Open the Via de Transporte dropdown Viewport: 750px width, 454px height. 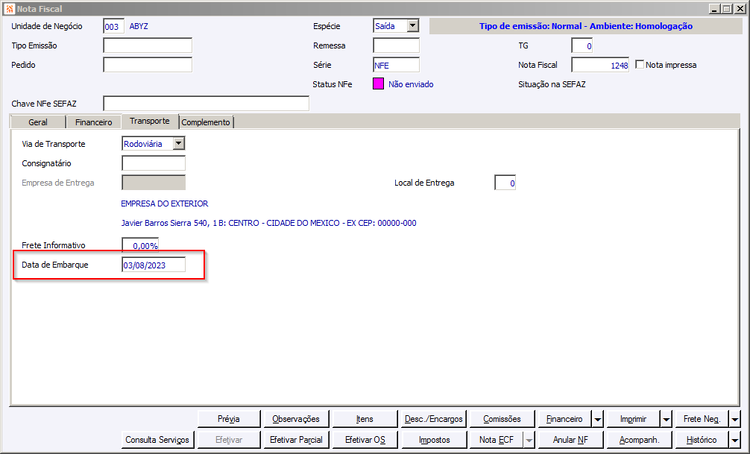point(179,143)
